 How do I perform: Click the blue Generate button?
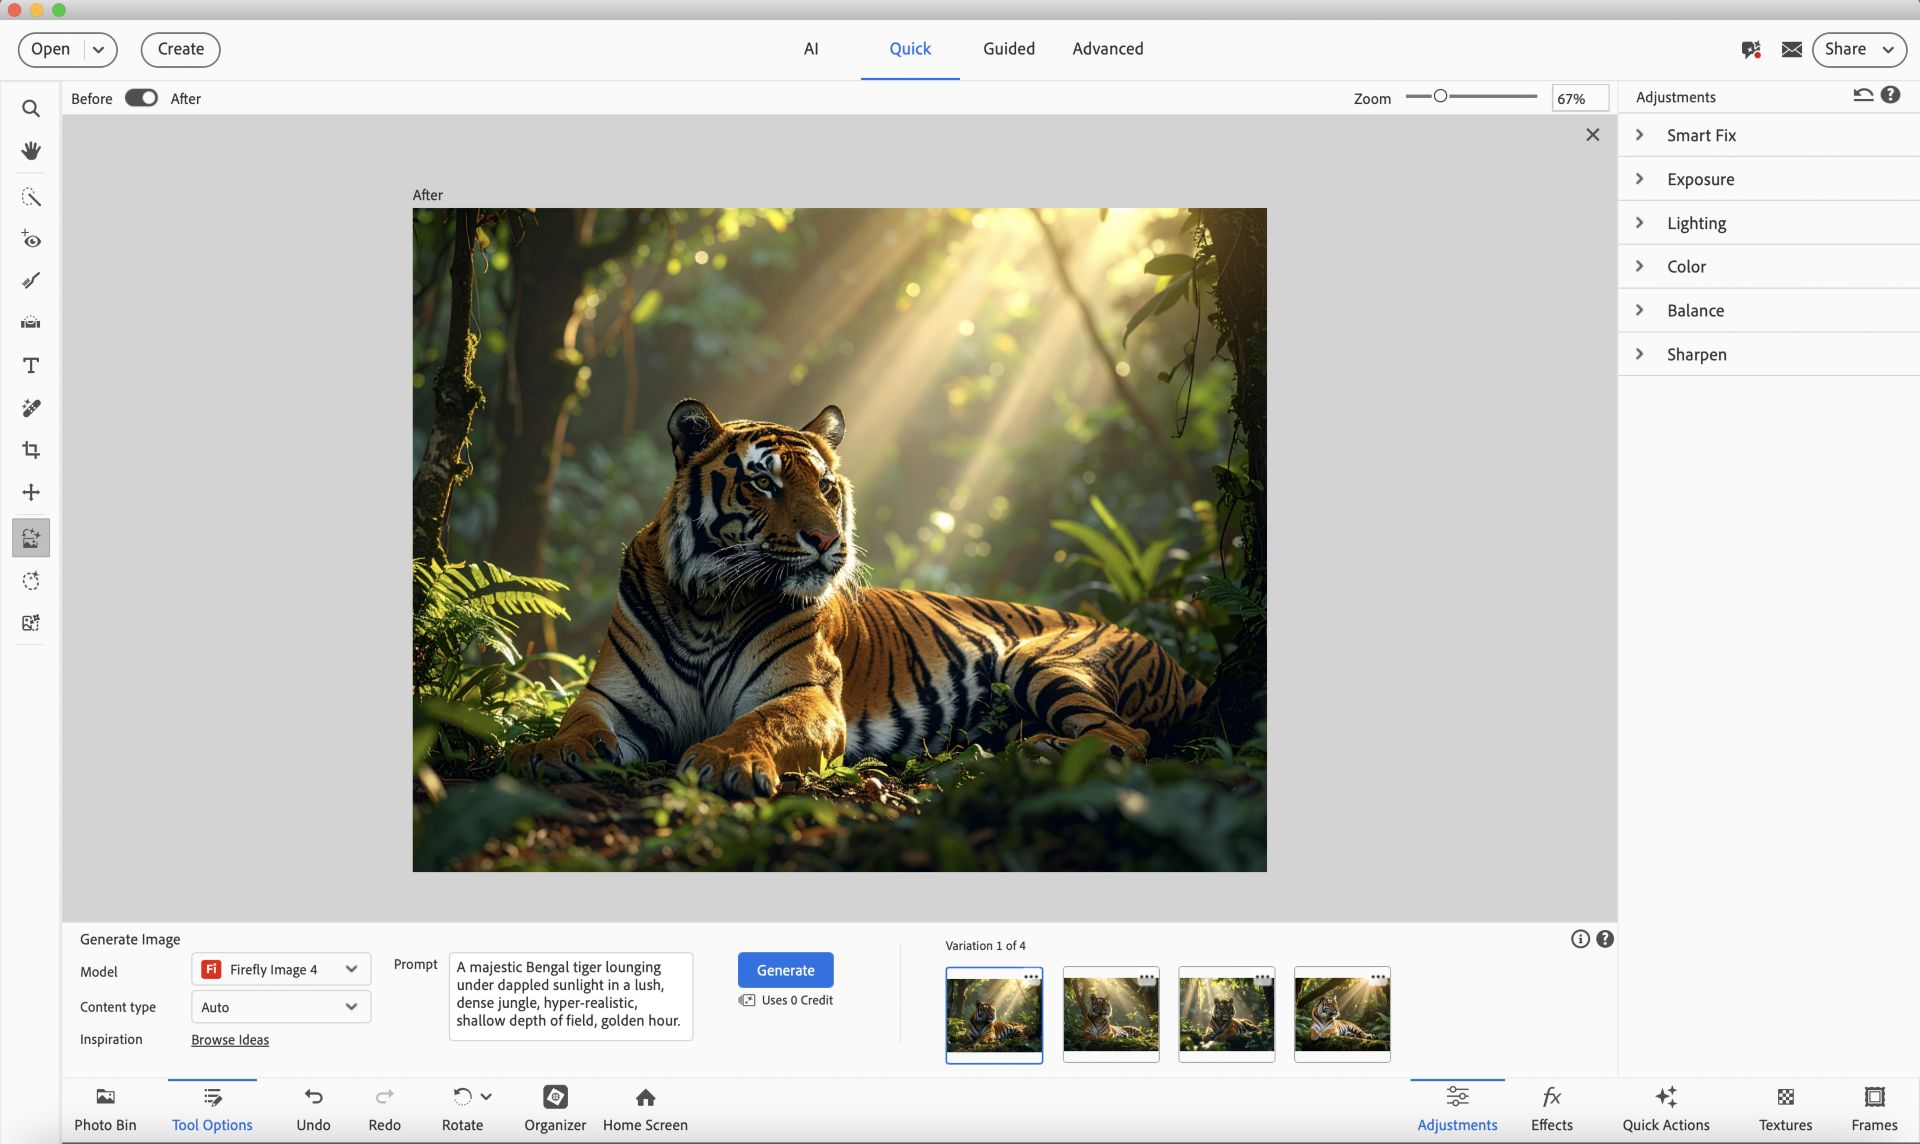pyautogui.click(x=785, y=970)
